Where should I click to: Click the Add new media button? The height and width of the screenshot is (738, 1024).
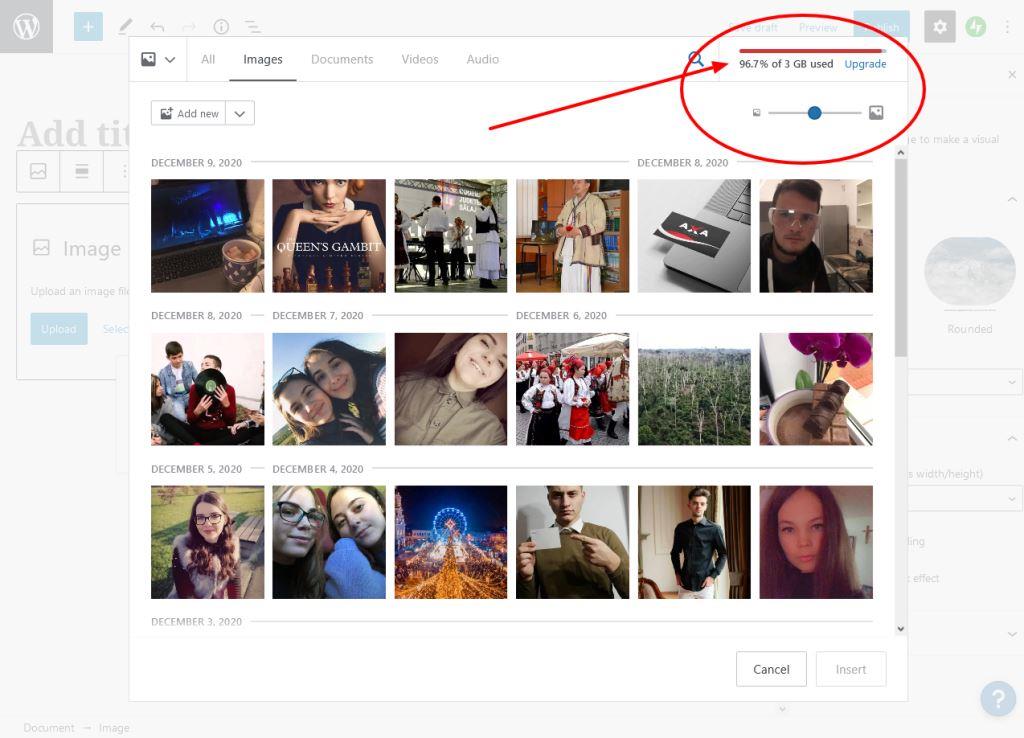(189, 114)
